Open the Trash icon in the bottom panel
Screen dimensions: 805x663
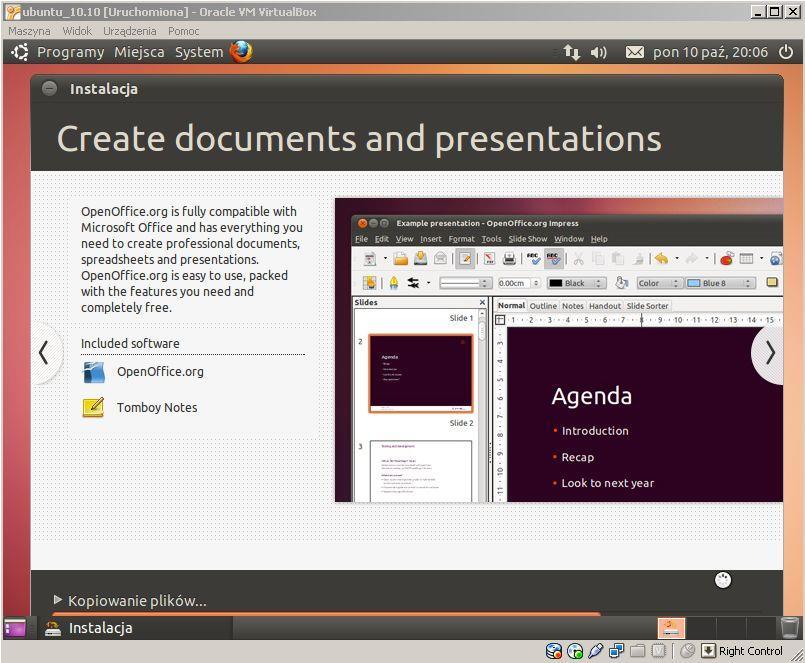[789, 627]
